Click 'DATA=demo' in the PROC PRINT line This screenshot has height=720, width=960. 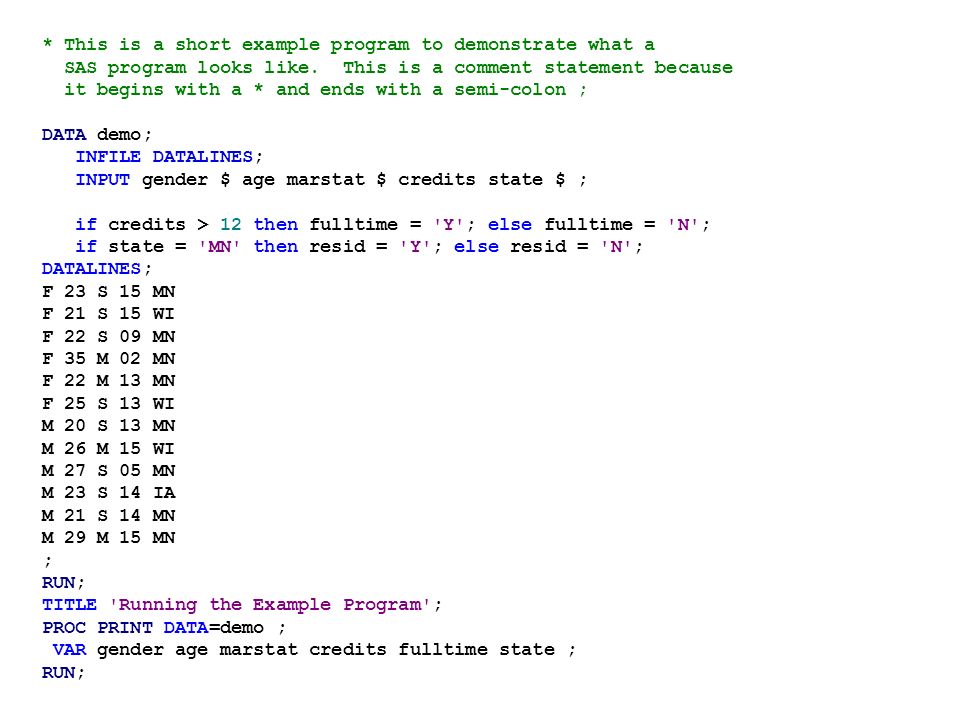[213, 628]
